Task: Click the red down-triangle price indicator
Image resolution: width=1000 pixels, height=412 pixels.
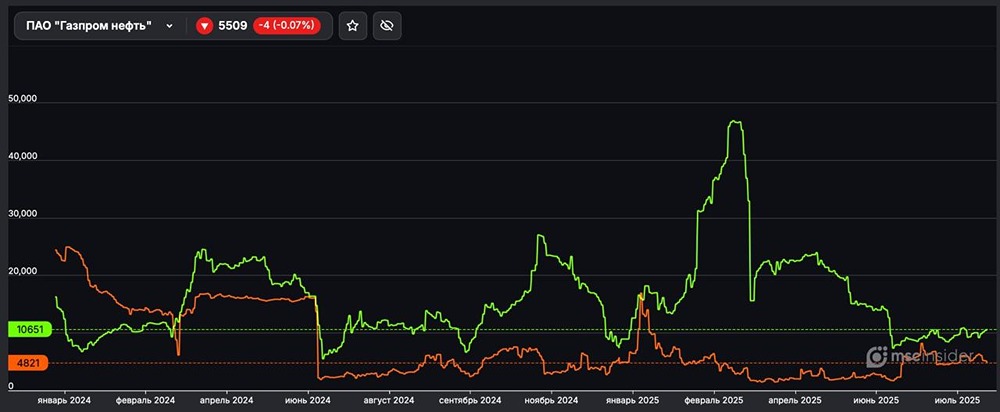Action: click(204, 26)
